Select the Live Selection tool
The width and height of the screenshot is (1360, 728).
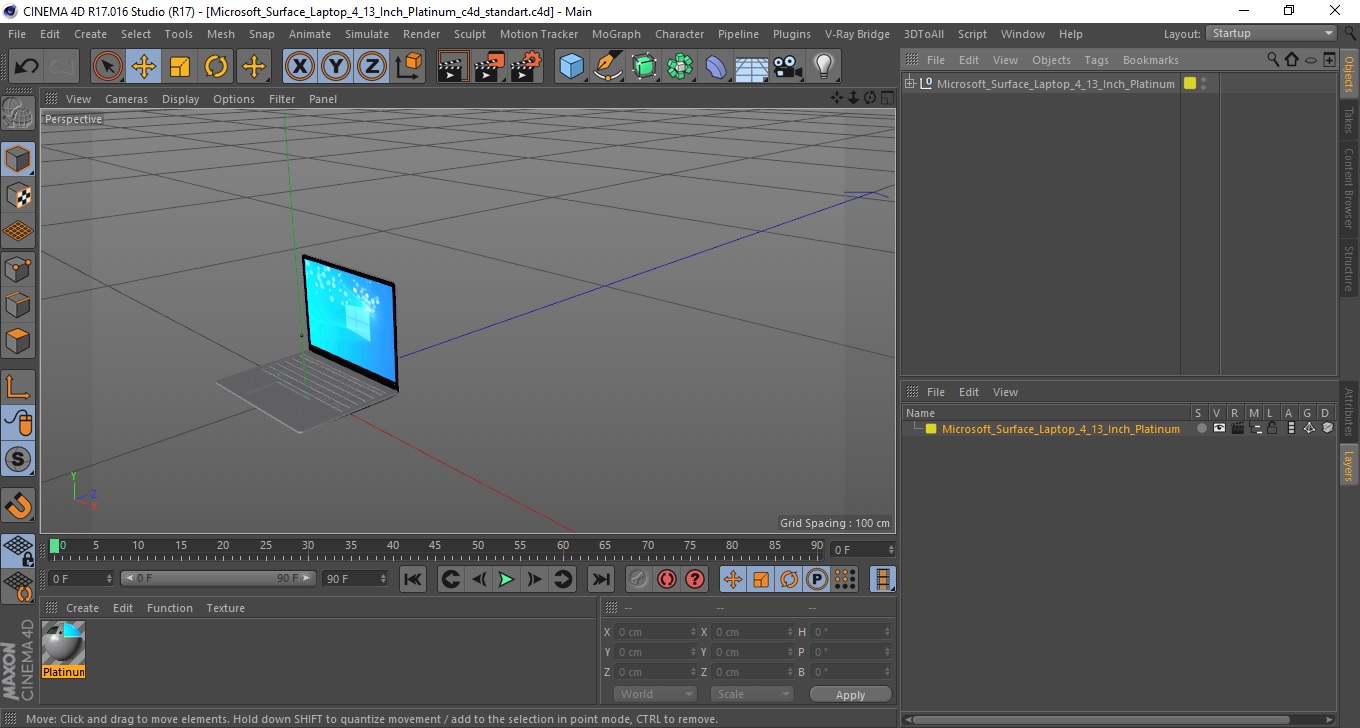(108, 67)
